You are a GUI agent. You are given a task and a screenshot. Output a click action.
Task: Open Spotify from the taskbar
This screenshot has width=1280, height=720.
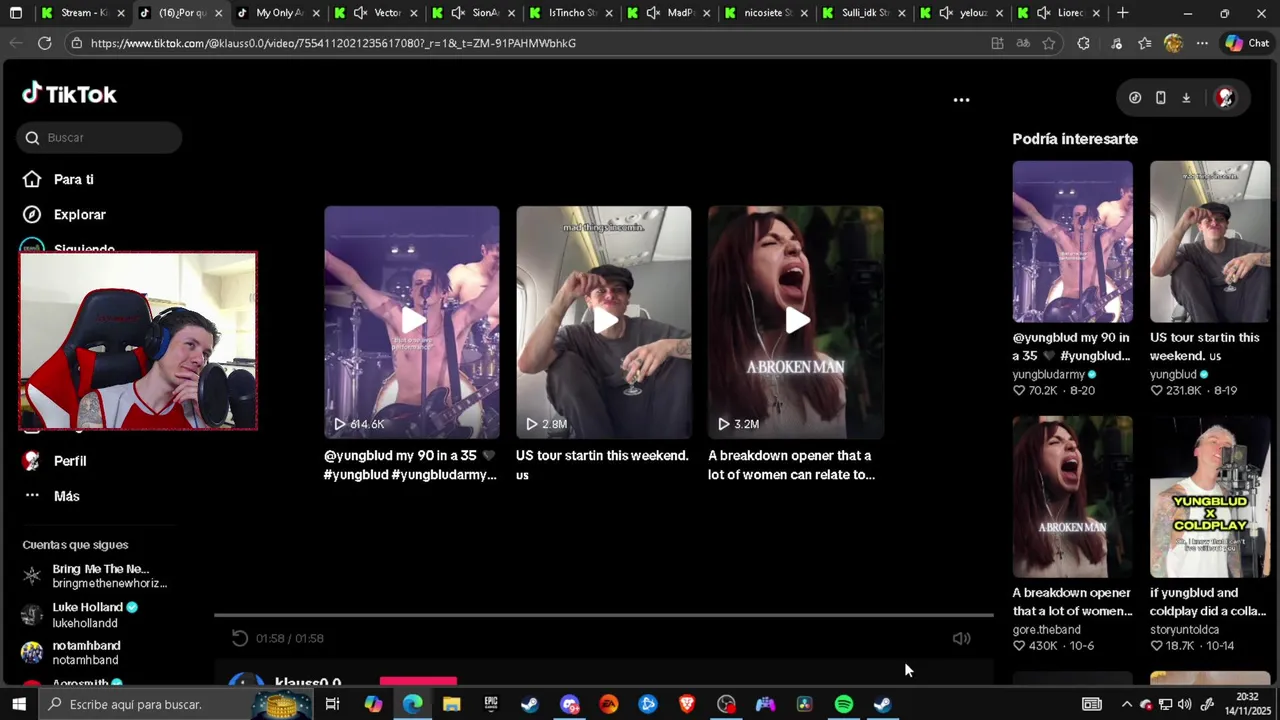[844, 704]
